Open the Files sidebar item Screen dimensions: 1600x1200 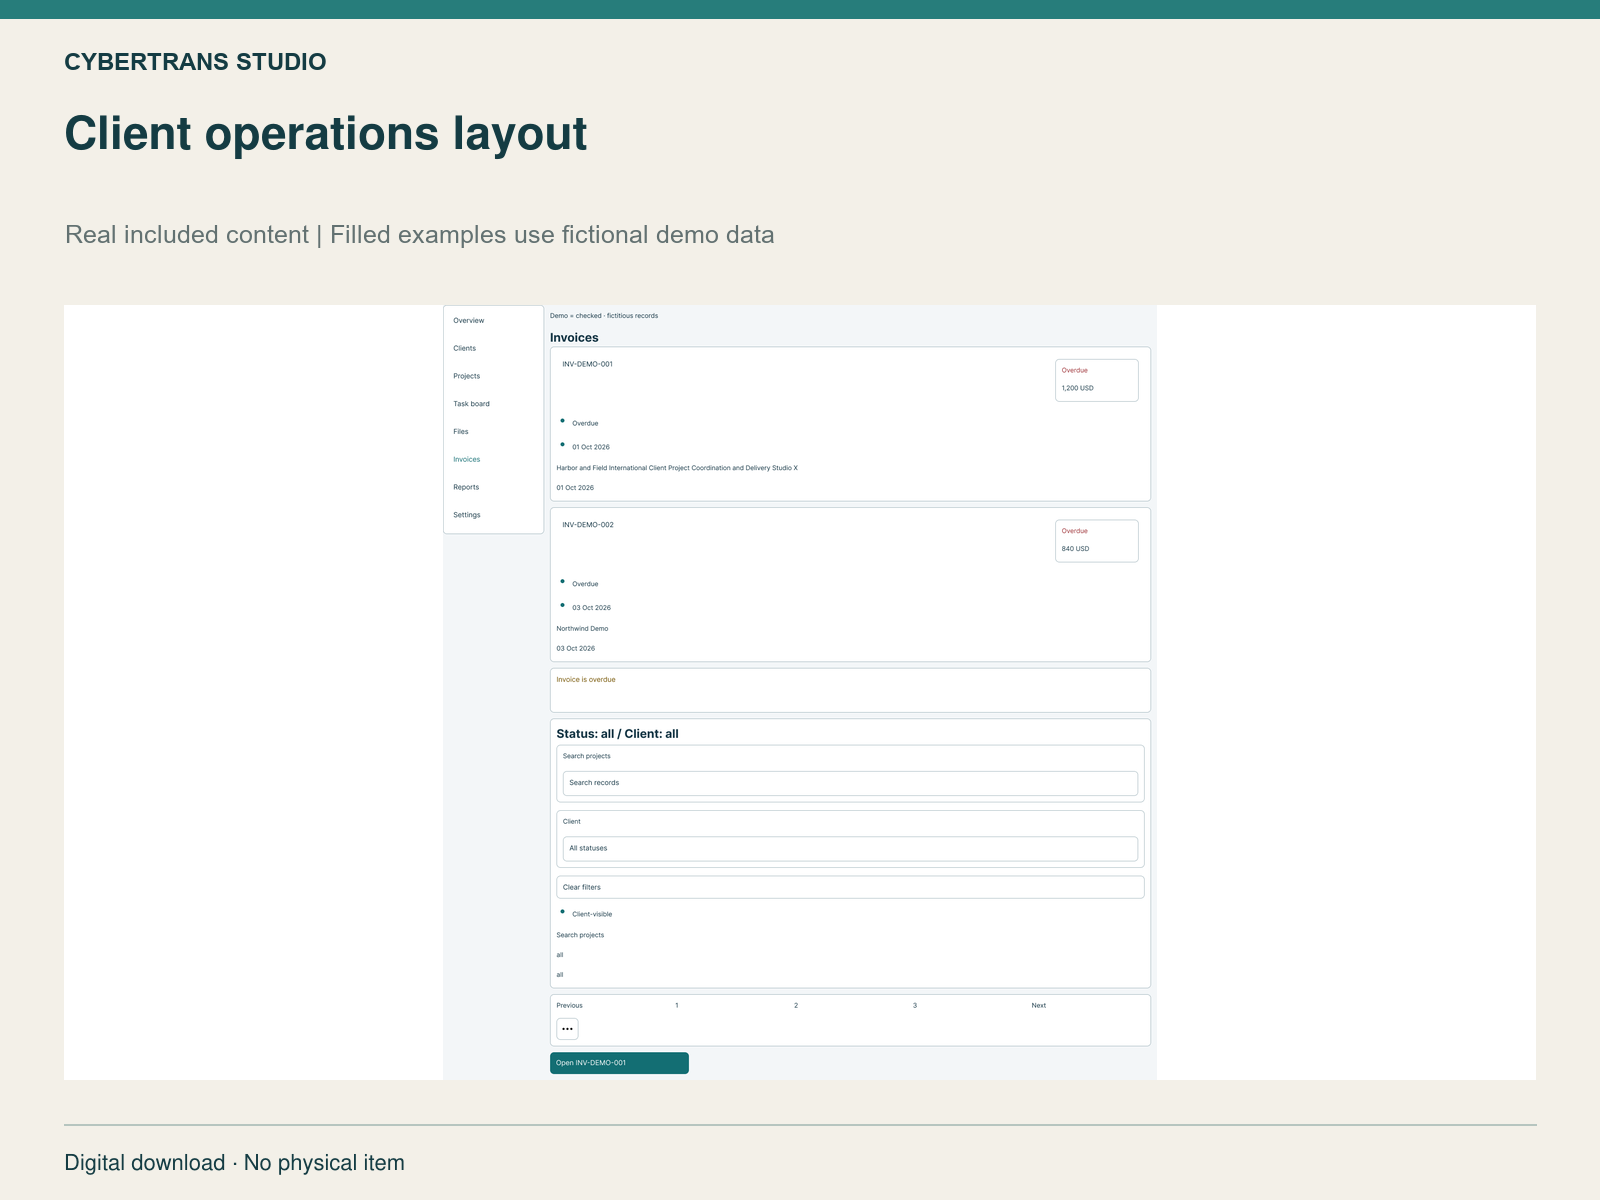click(x=460, y=432)
